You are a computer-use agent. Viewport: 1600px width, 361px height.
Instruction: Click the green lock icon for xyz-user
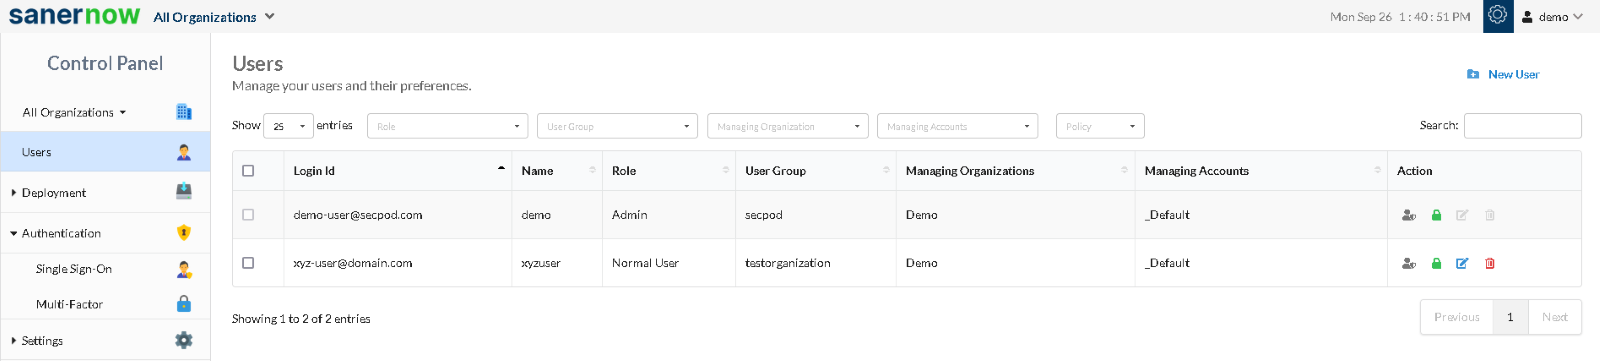[x=1436, y=263]
